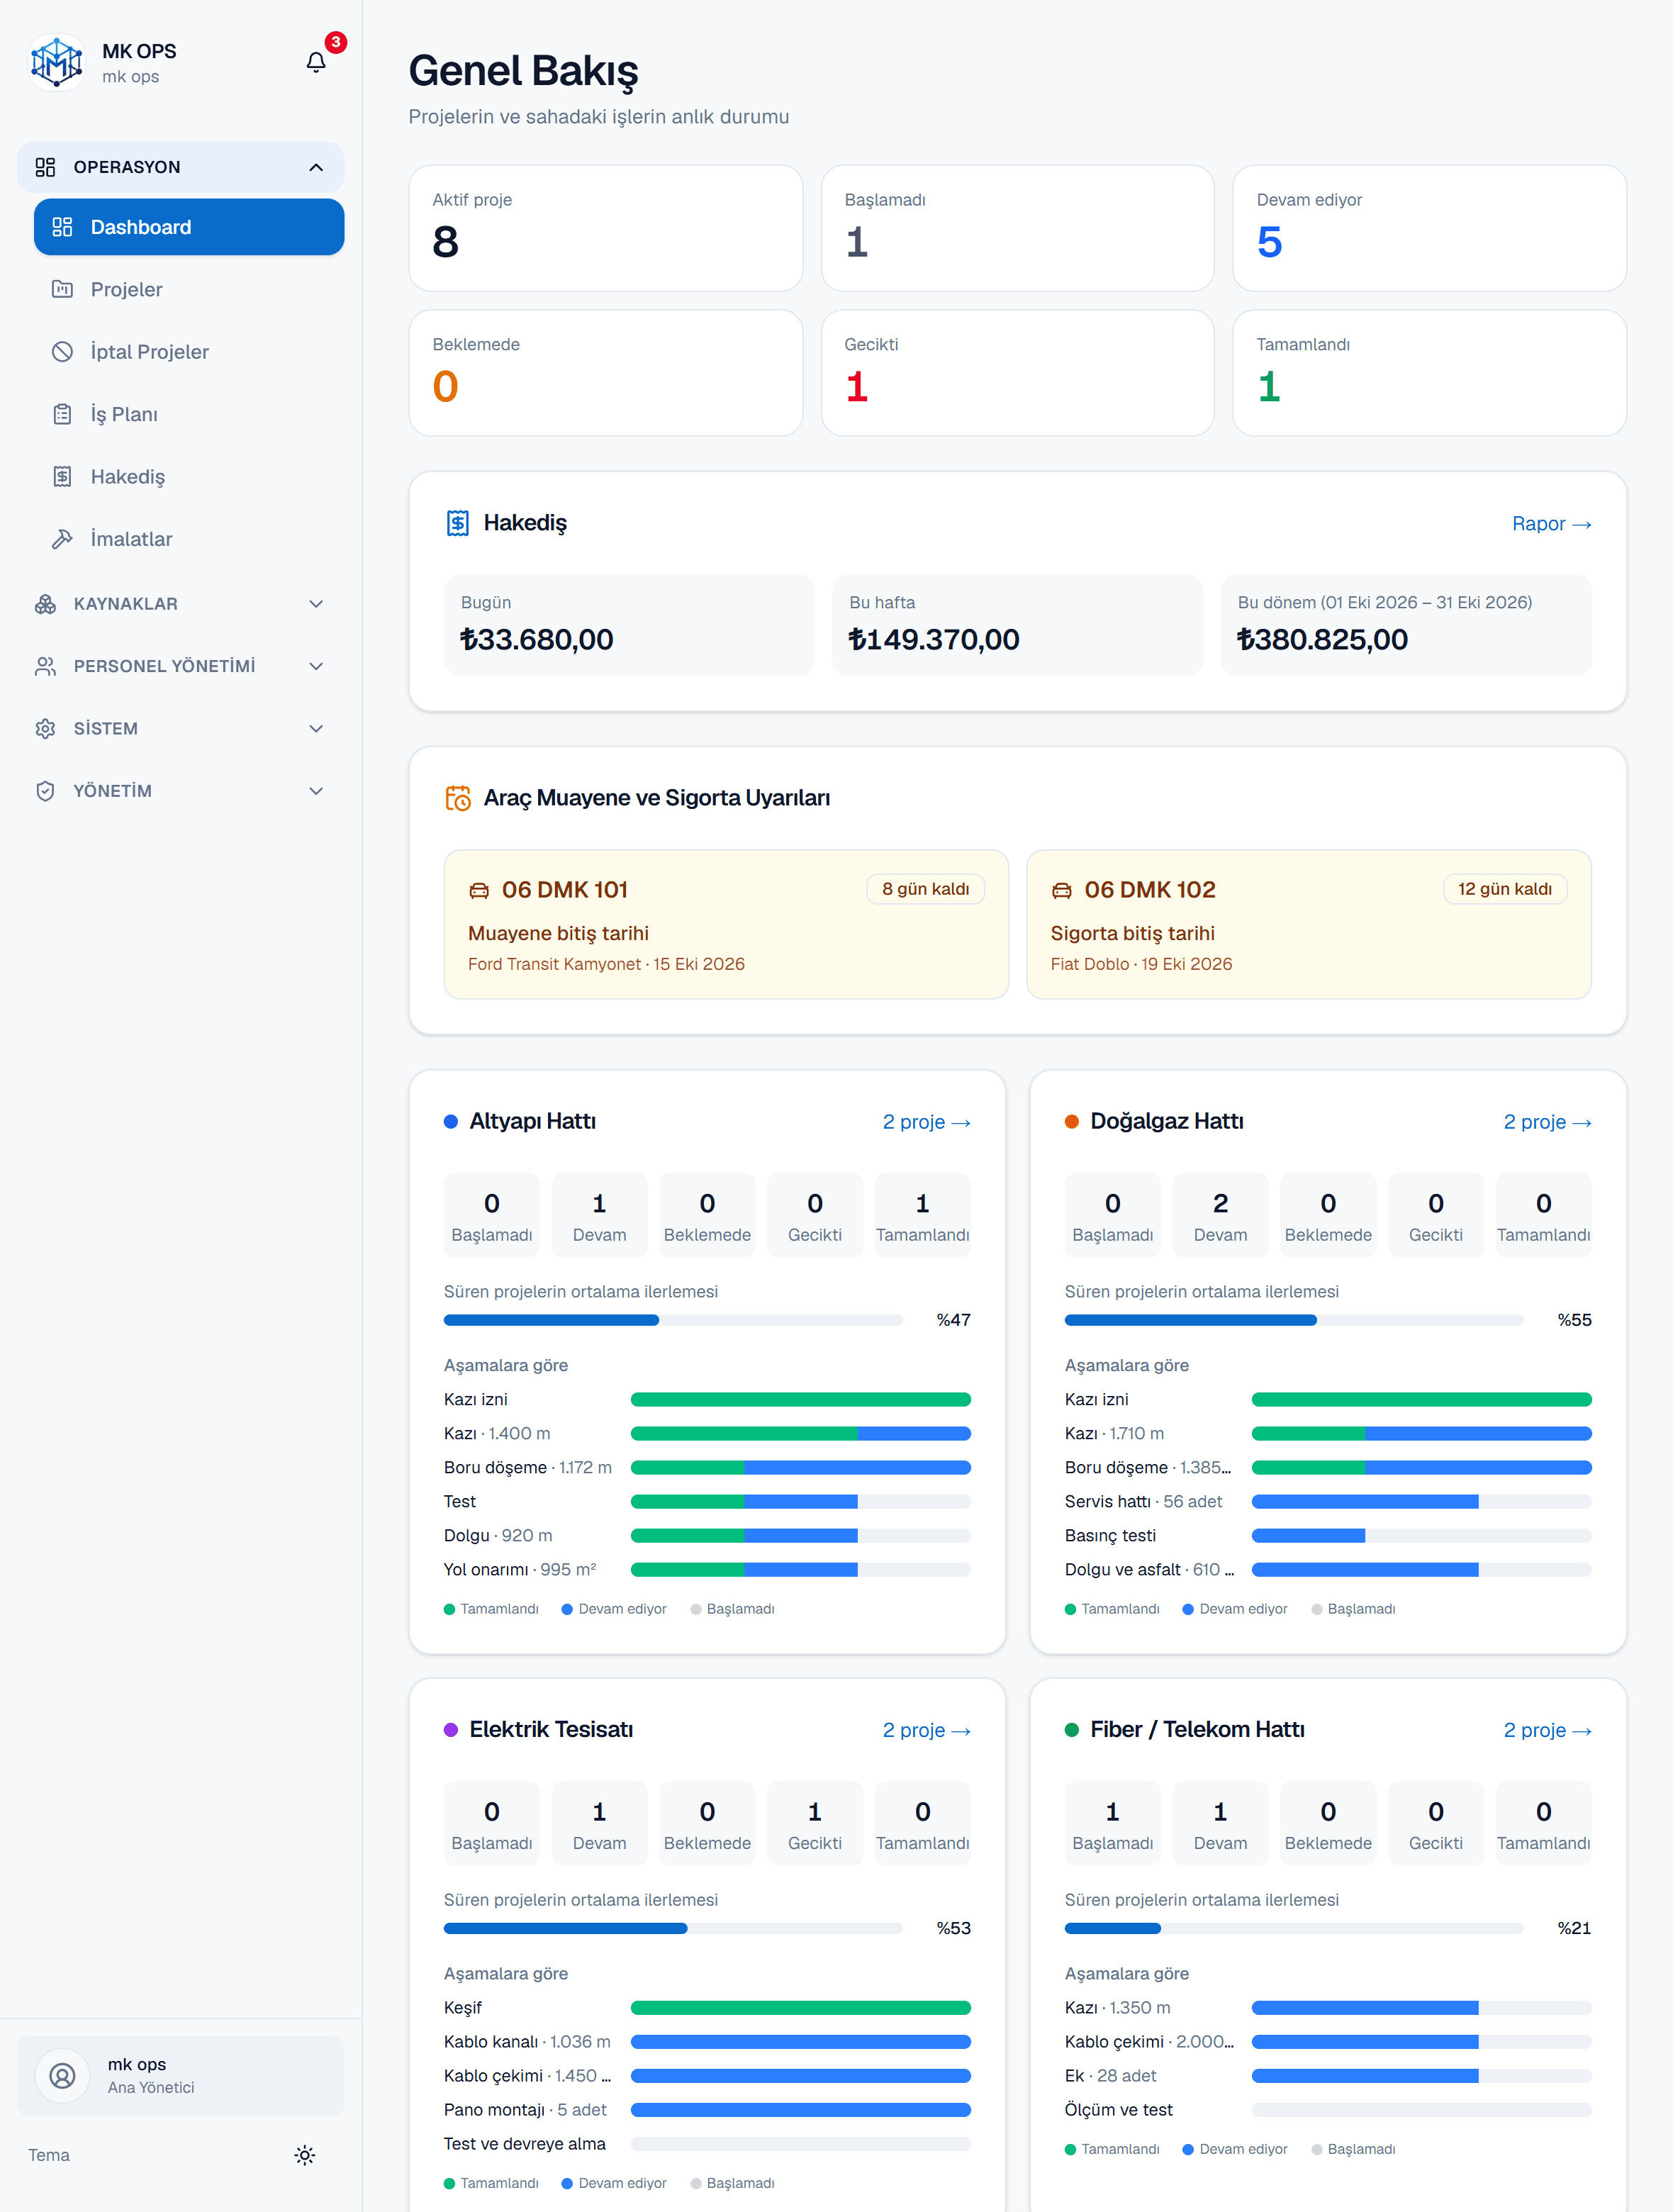Open the Hakediş Rapor link
This screenshot has height=2212, width=1673.
pos(1551,524)
